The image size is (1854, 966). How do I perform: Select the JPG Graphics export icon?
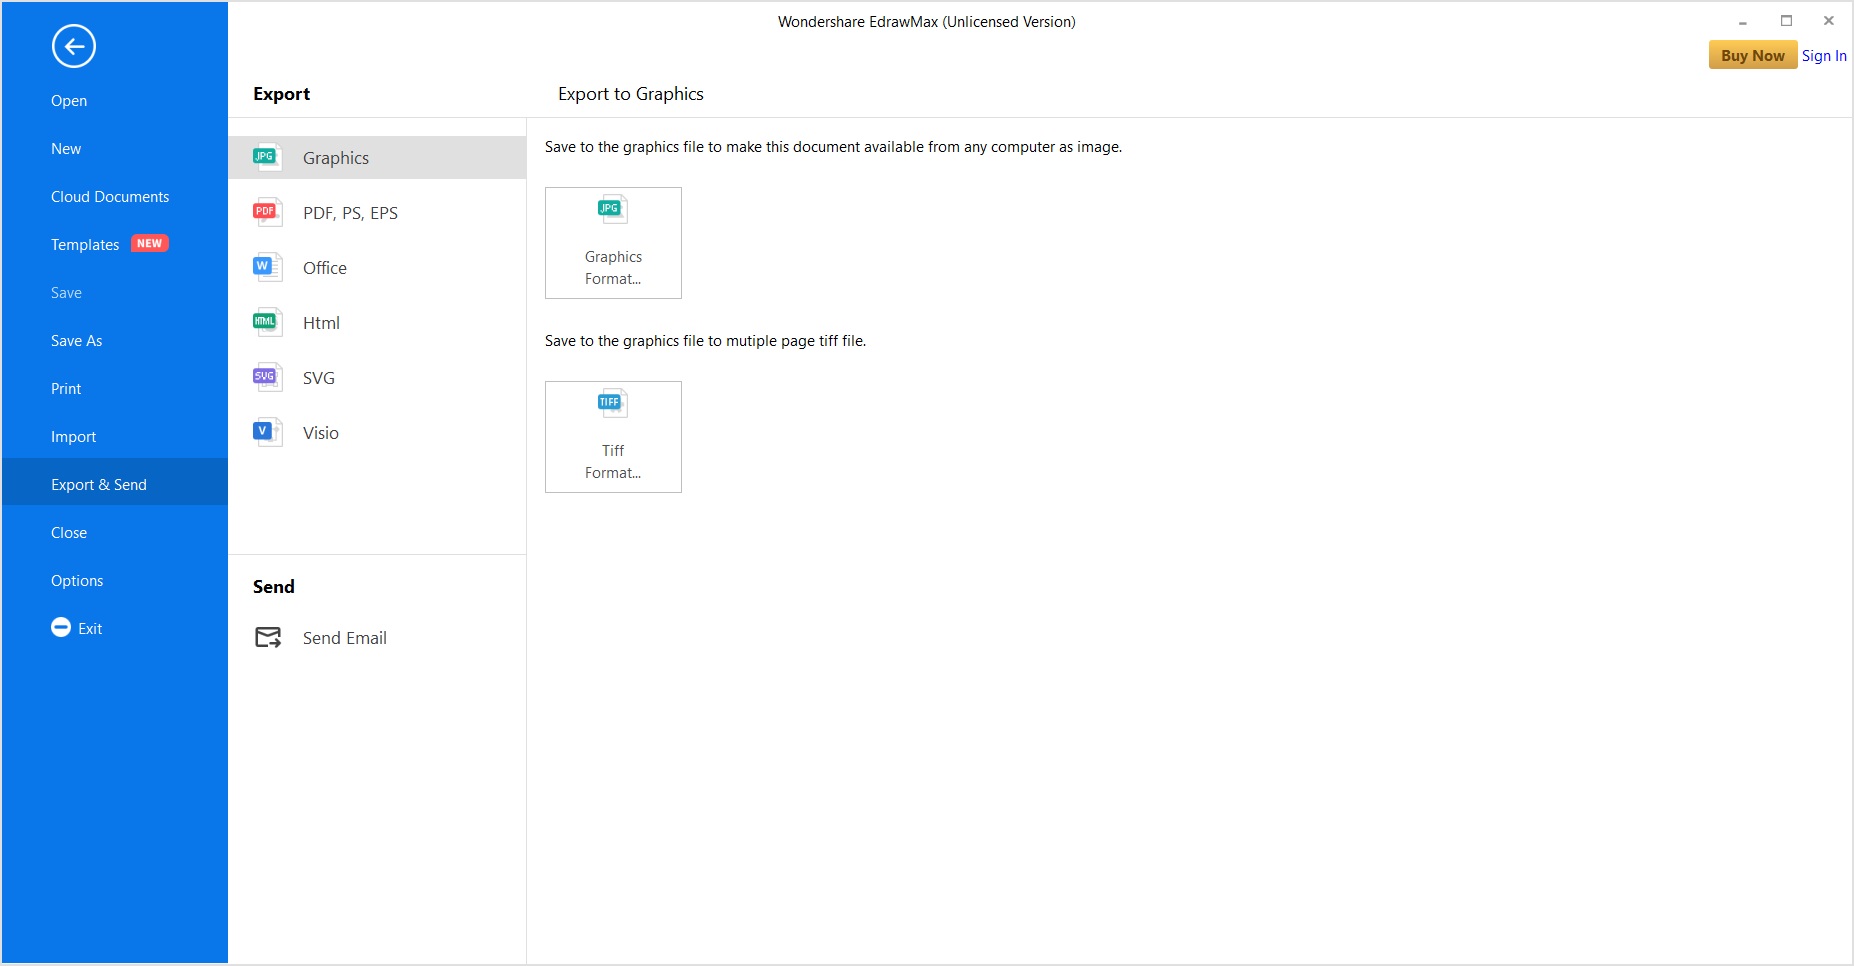click(x=265, y=157)
